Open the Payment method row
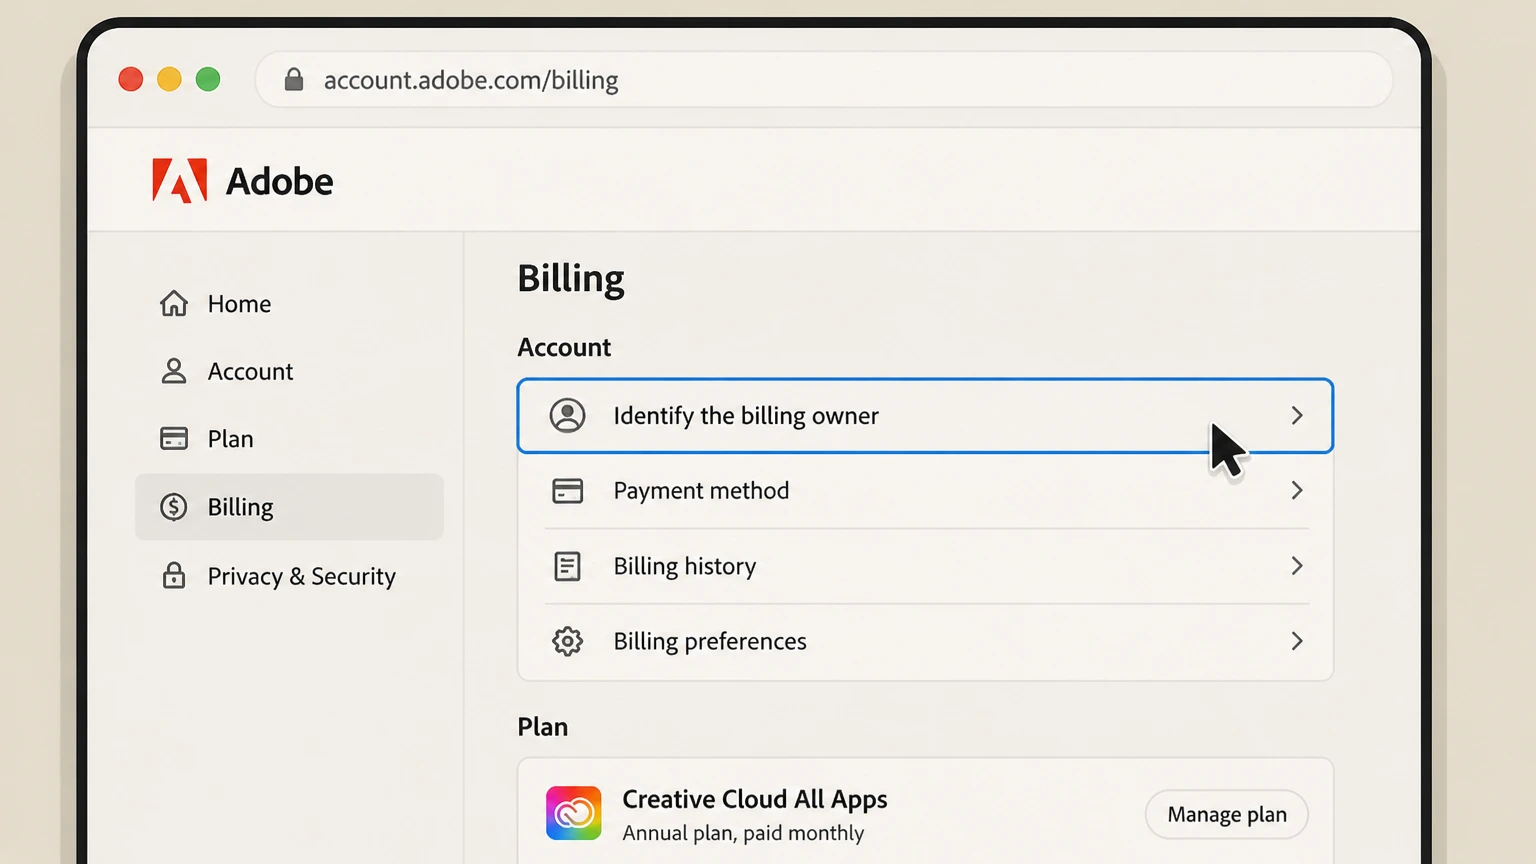The width and height of the screenshot is (1536, 864). click(925, 490)
